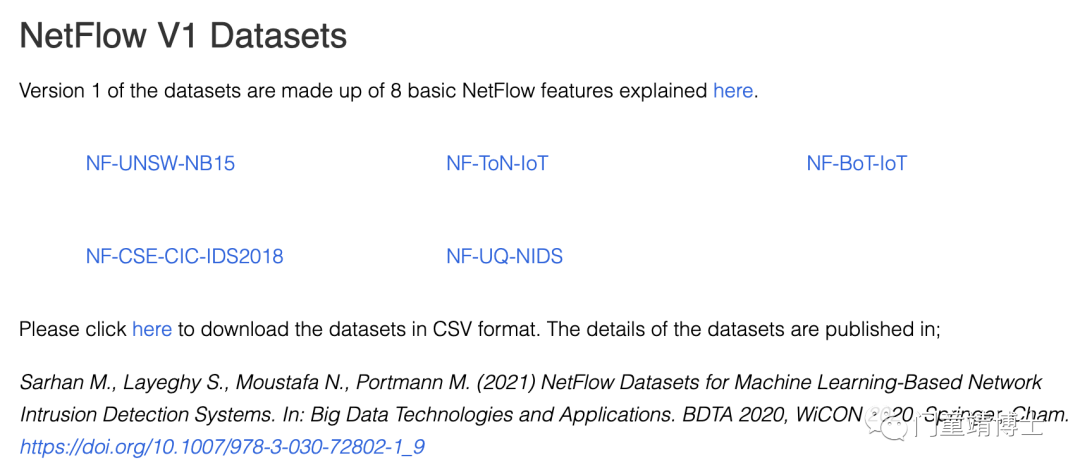This screenshot has width=1080, height=472.
Task: Follow the 'here' link explaining NetFlow features
Action: tap(733, 90)
